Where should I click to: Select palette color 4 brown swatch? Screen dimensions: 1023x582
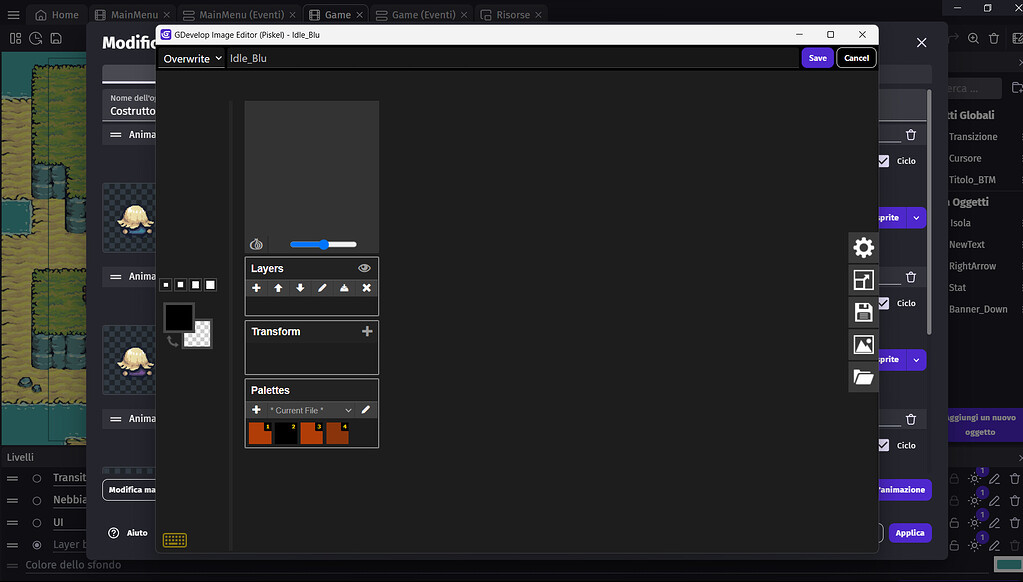coord(337,433)
